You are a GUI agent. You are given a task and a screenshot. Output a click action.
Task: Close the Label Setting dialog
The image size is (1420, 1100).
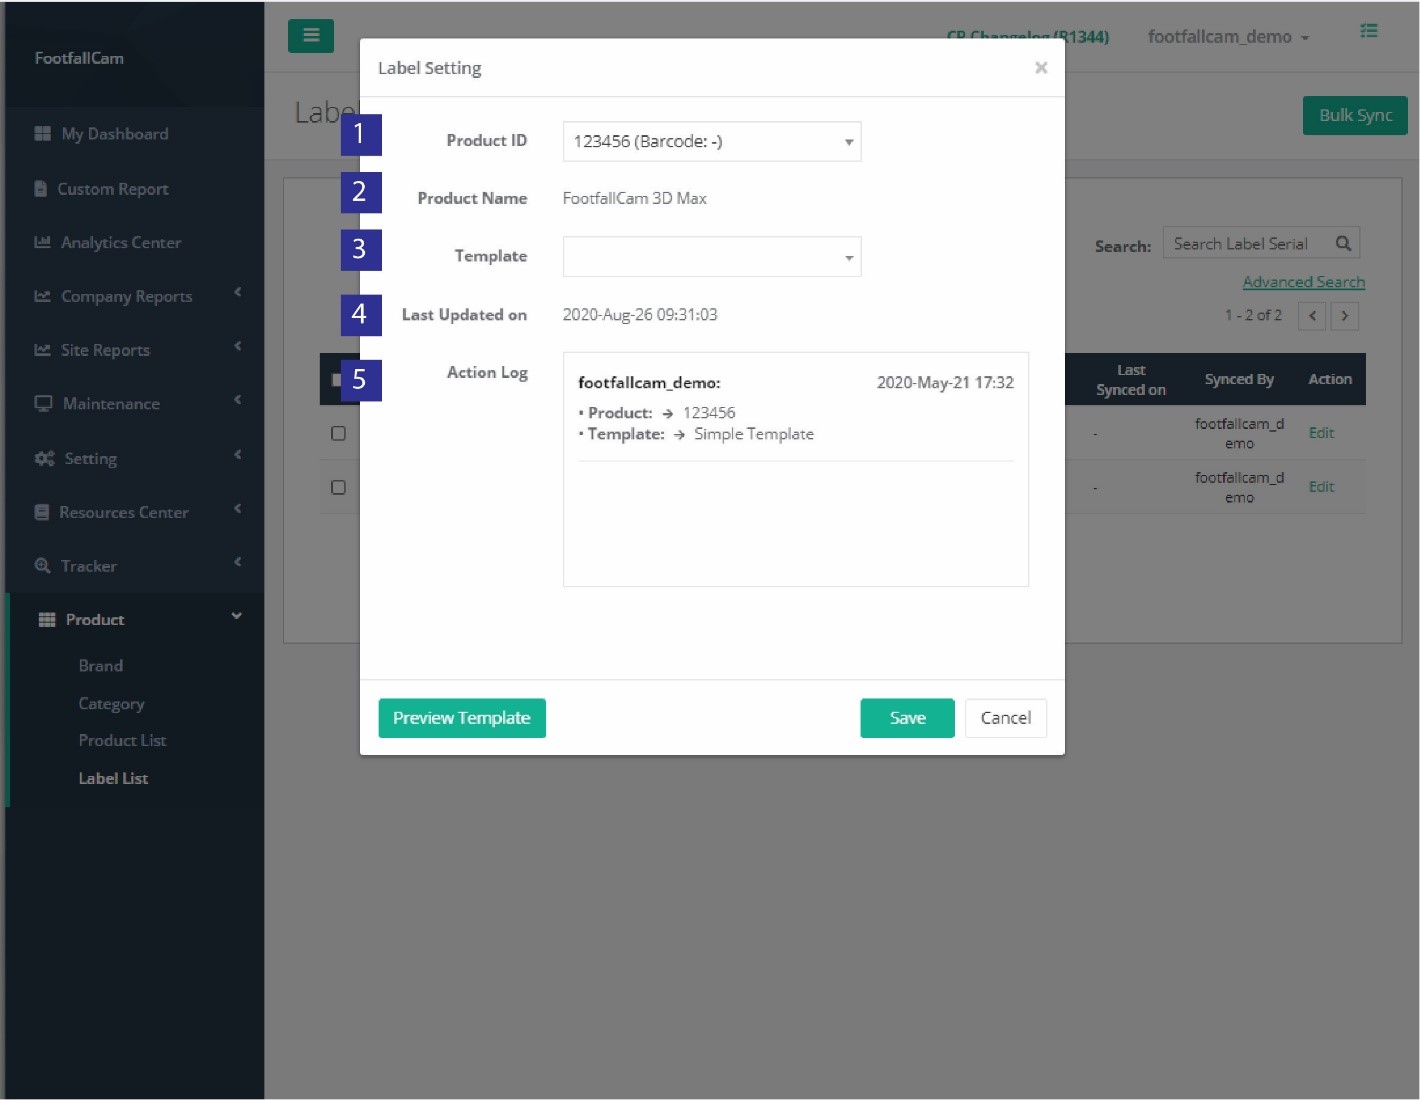click(1040, 68)
